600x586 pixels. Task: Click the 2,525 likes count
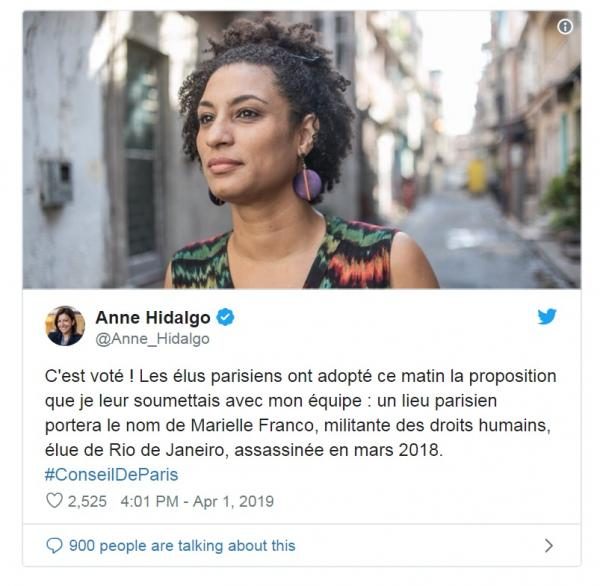pos(87,501)
